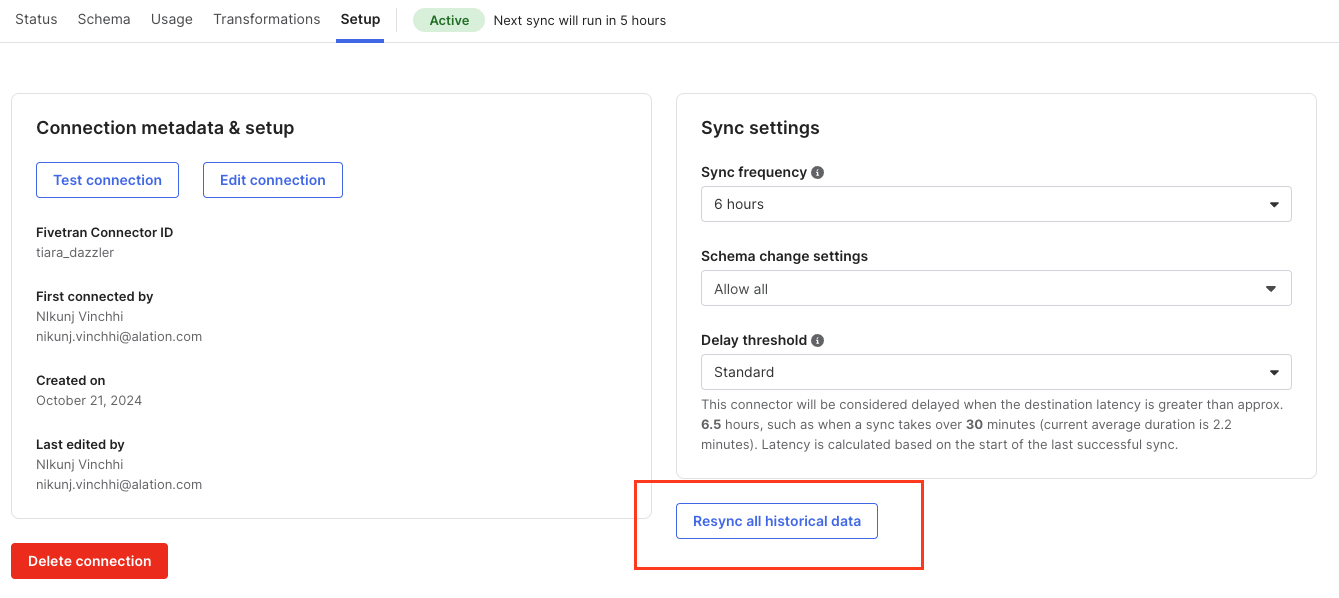Go to the Usage tab
1339x598 pixels.
(x=172, y=20)
